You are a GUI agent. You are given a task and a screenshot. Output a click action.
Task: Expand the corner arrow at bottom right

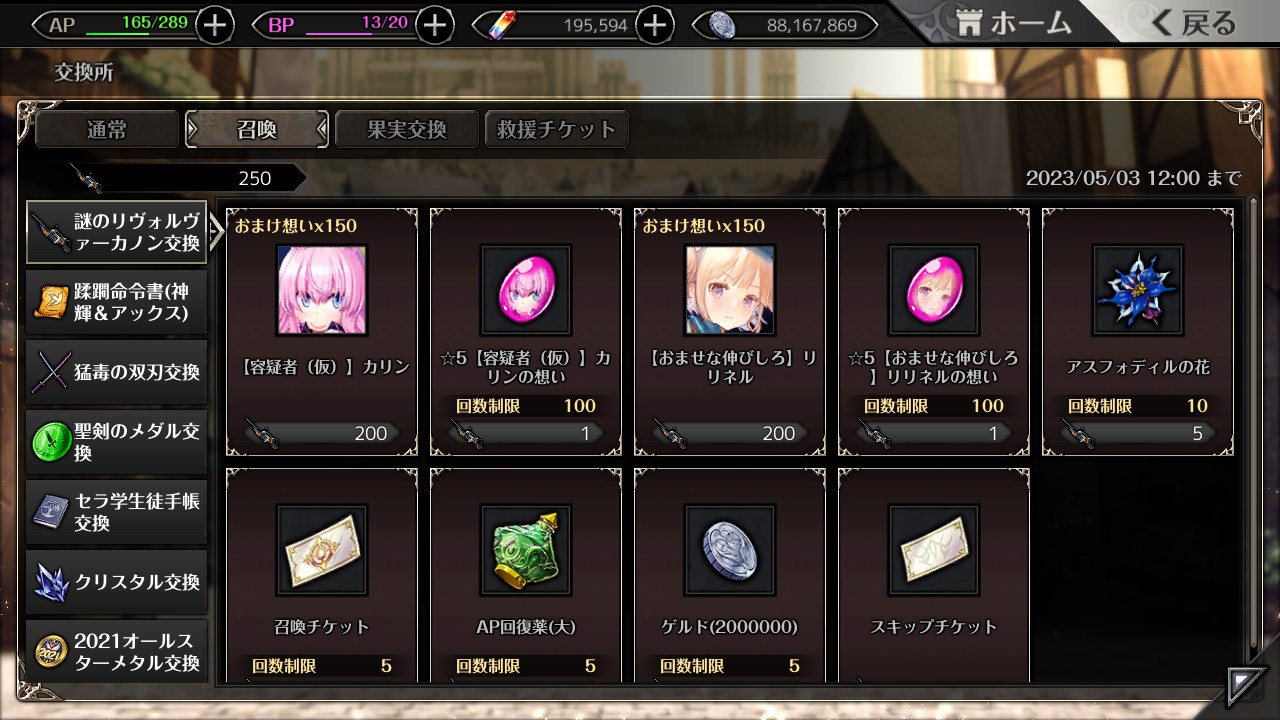click(1245, 686)
